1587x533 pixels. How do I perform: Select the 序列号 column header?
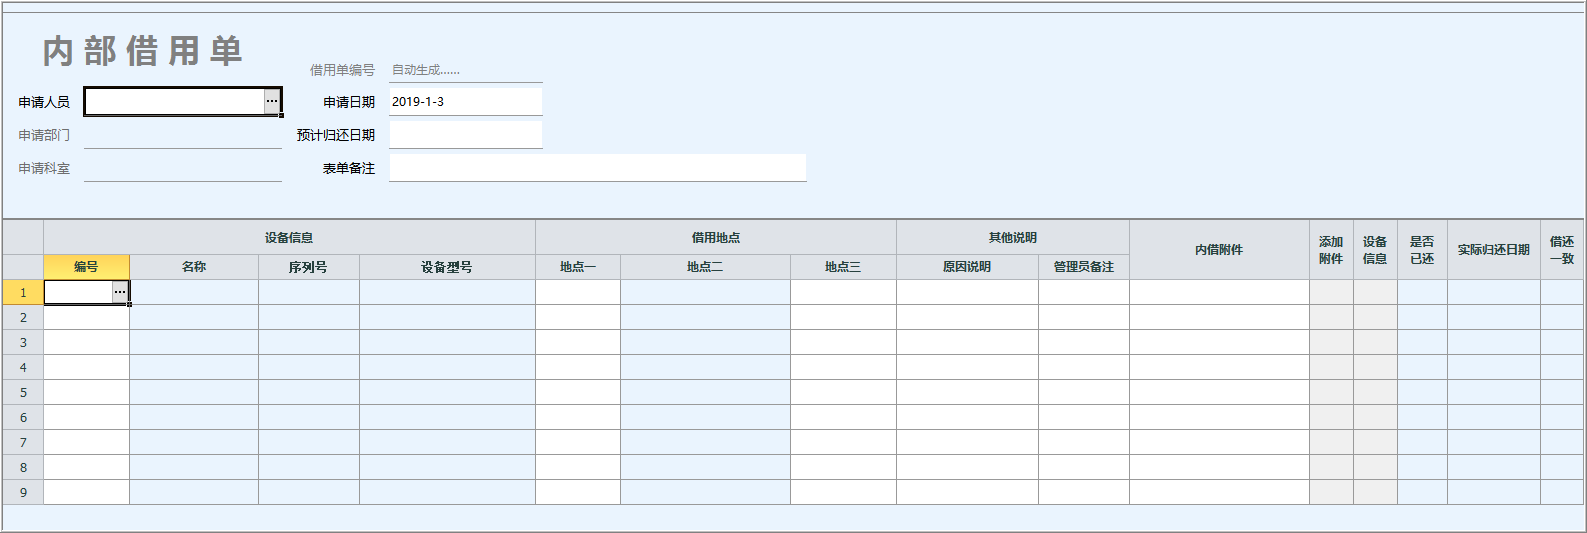click(x=309, y=267)
